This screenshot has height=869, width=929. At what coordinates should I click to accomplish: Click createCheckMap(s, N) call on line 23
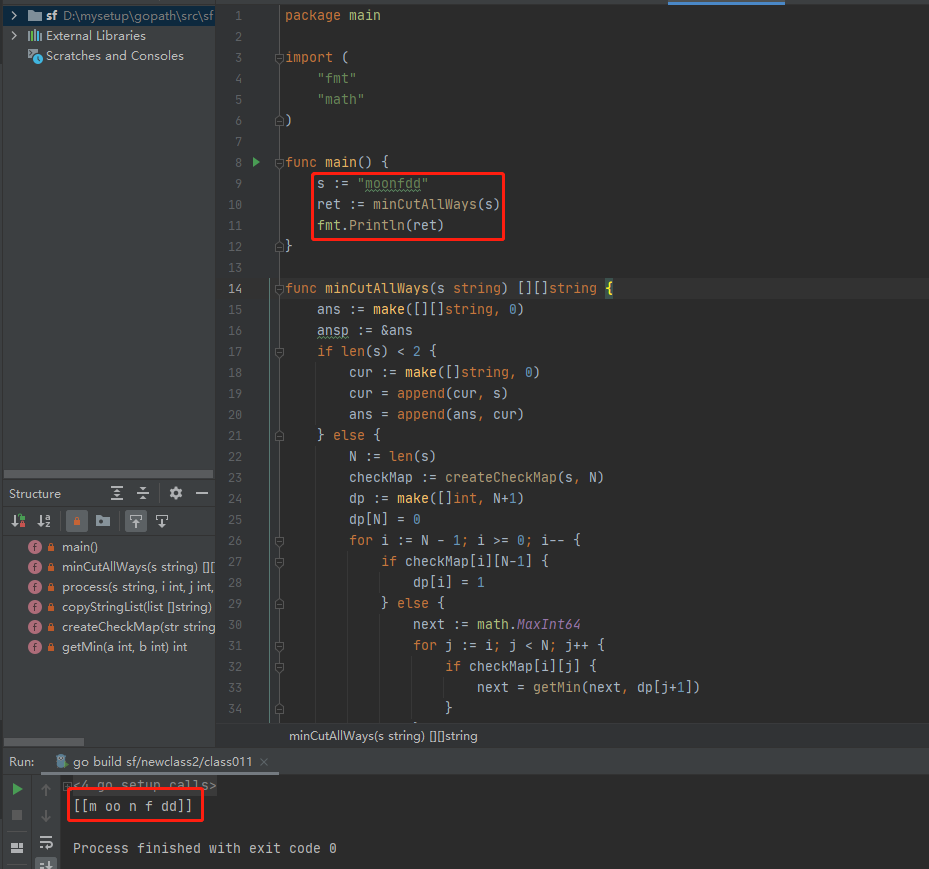[524, 477]
